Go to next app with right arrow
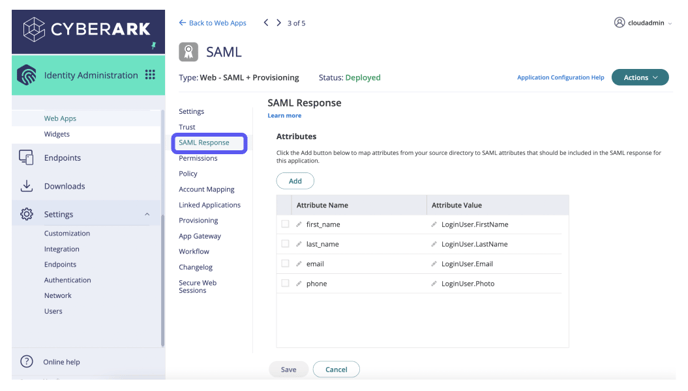Screen dimensions: 688x391 pos(279,22)
